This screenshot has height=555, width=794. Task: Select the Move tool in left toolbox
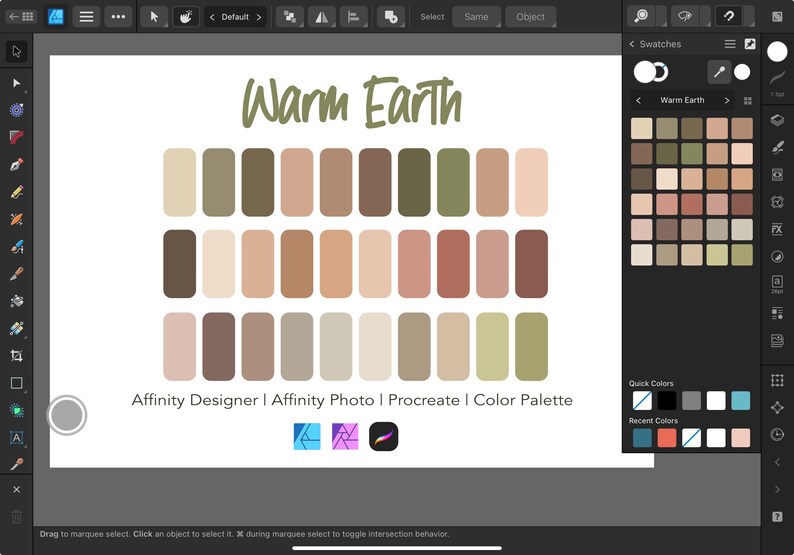(16, 52)
